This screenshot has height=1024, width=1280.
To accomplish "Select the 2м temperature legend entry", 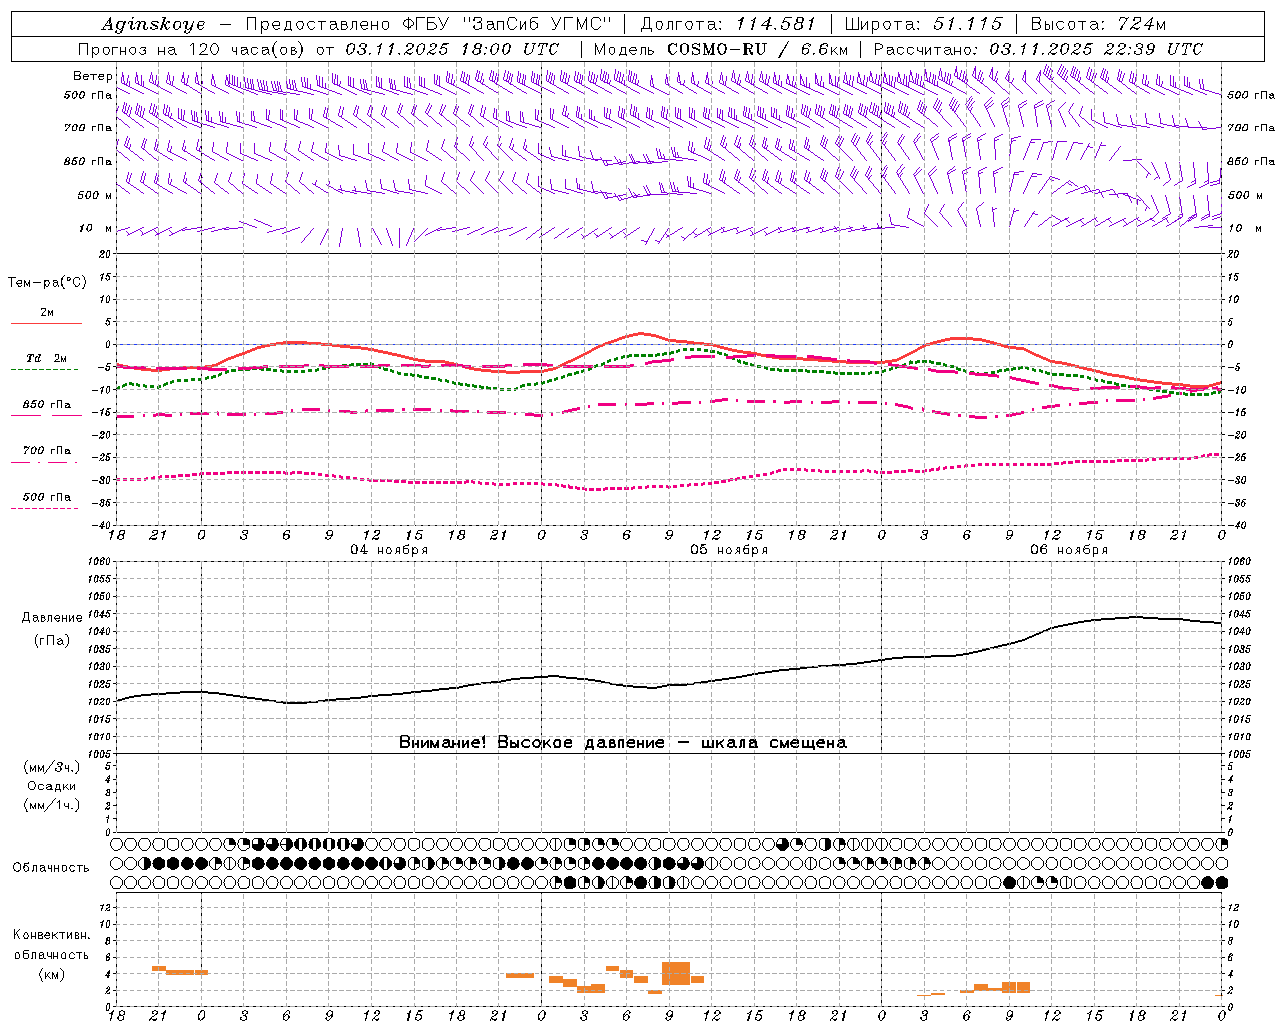I will pos(47,313).
